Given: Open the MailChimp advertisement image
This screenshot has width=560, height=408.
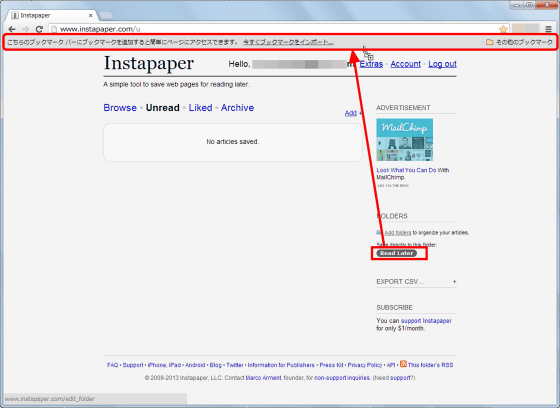Looking at the screenshot, I should click(x=404, y=140).
